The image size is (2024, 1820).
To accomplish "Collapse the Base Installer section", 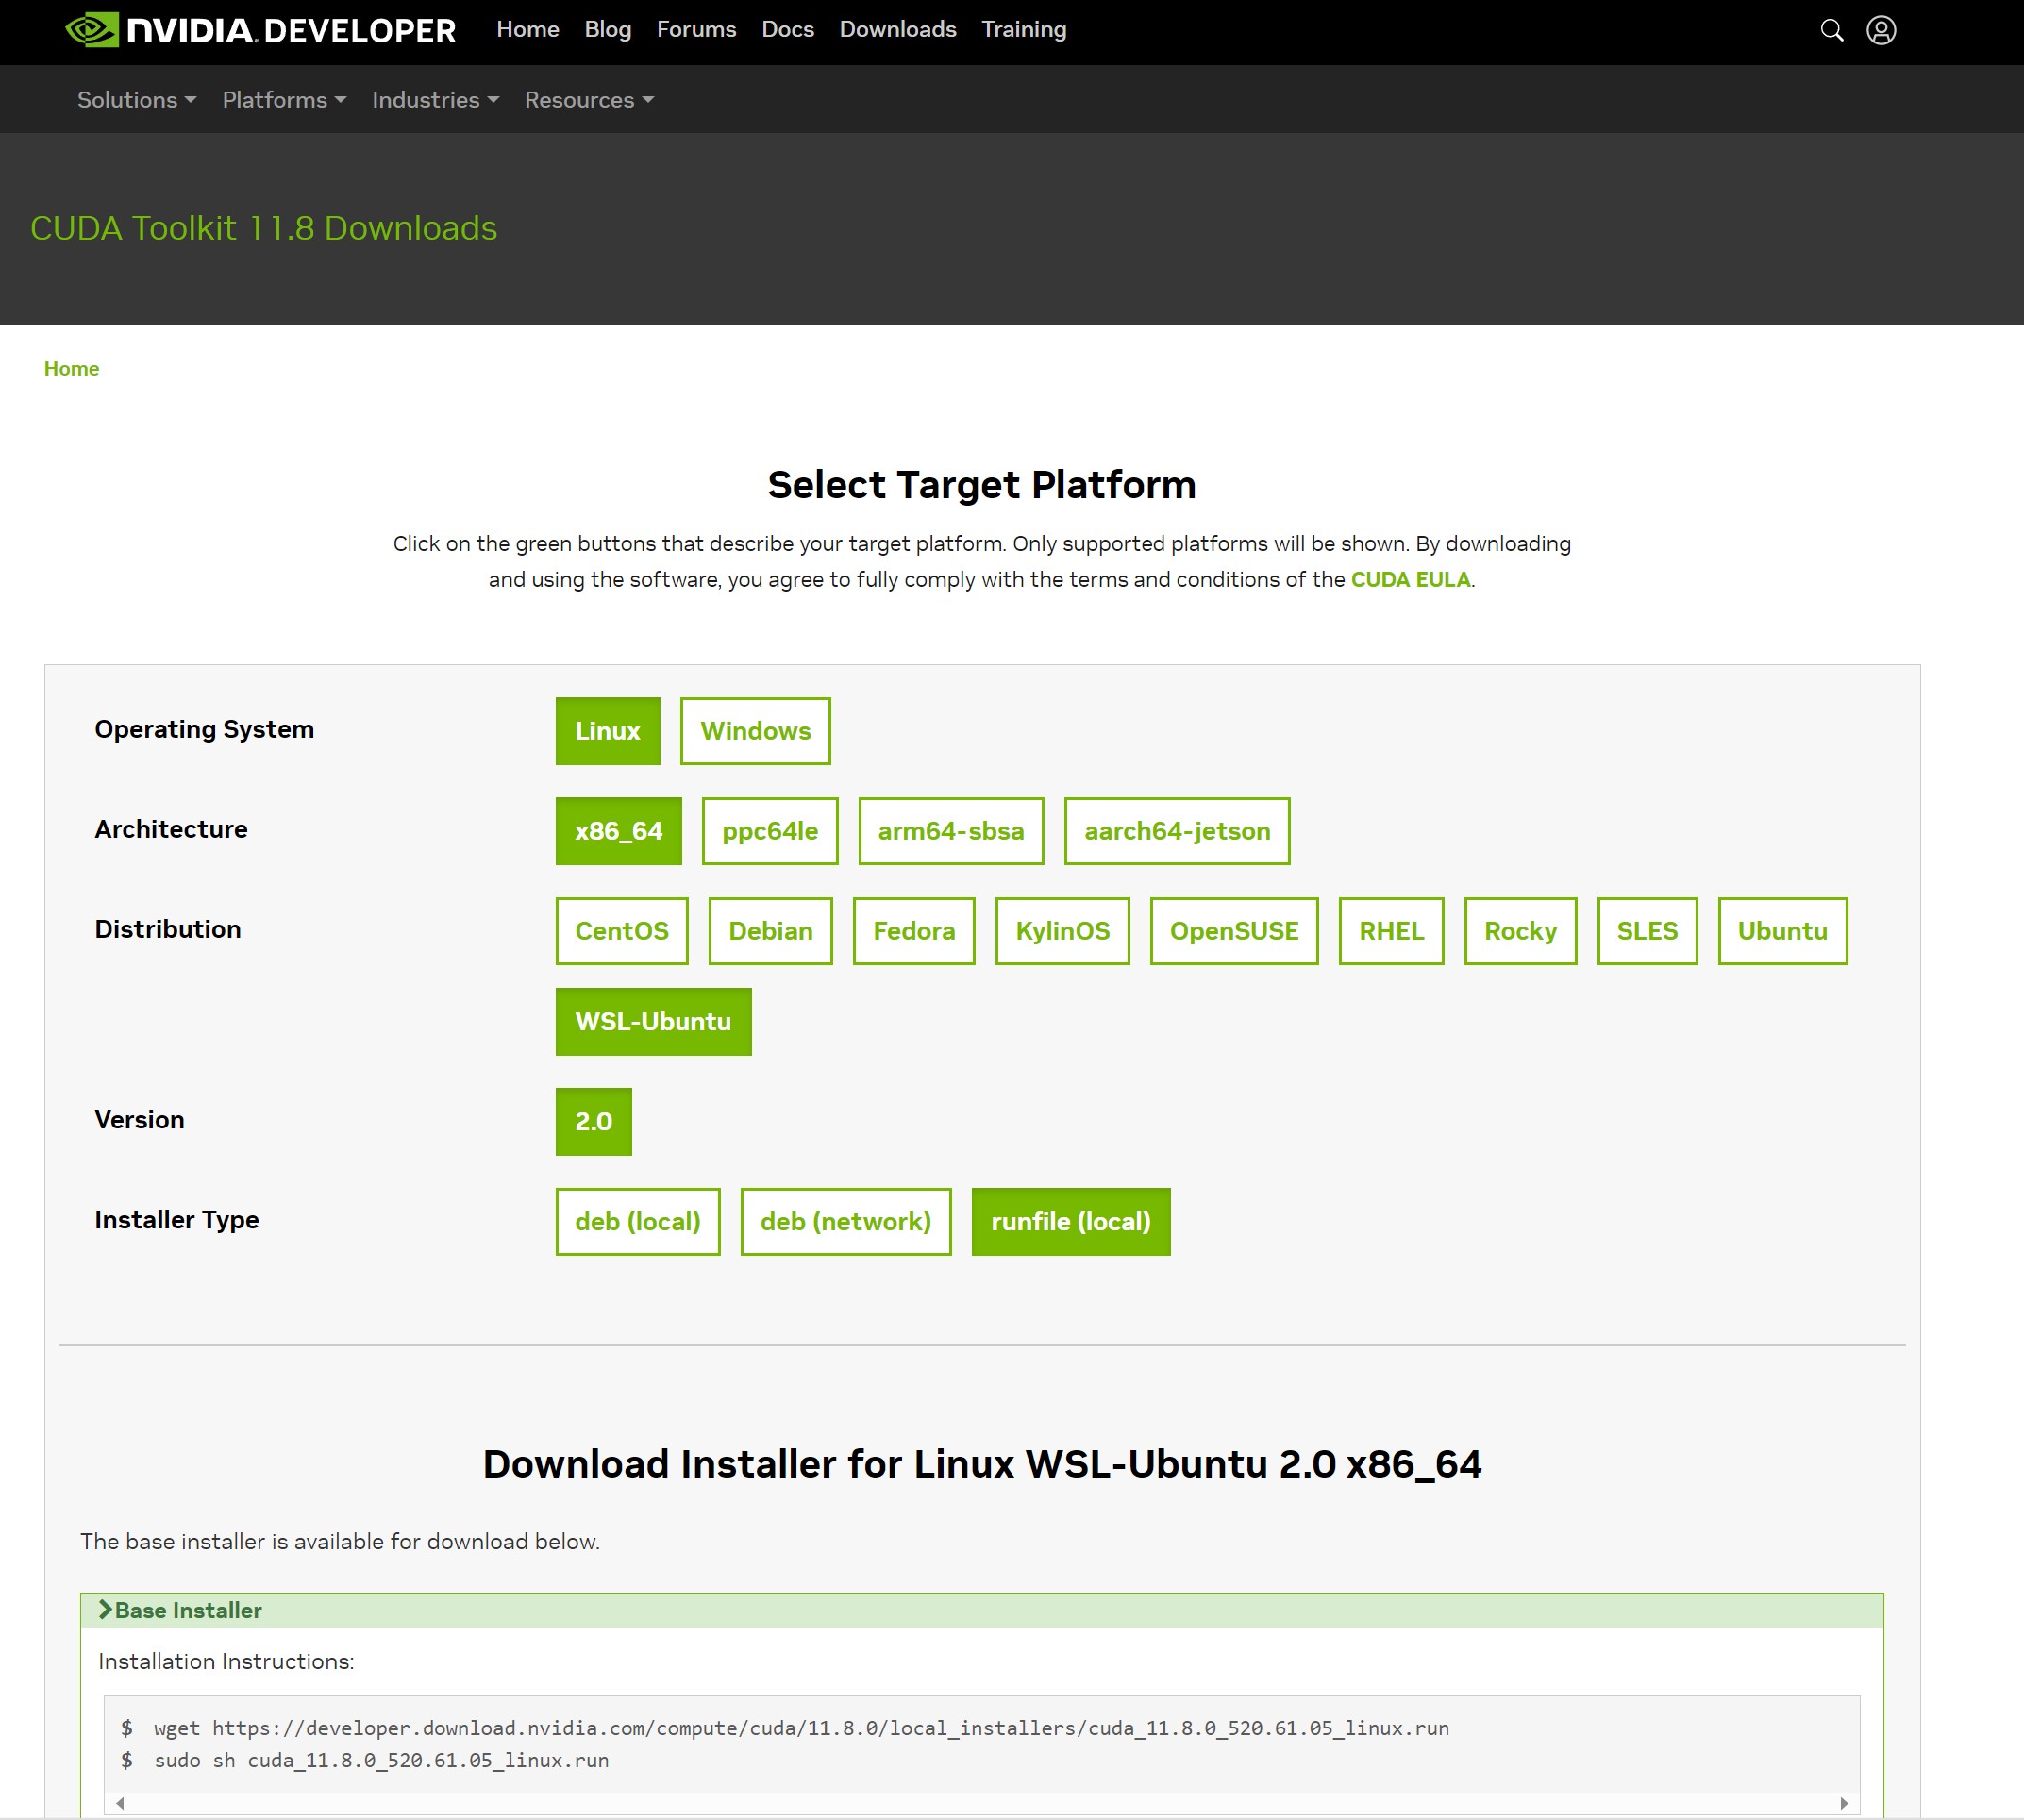I will (981, 1610).
